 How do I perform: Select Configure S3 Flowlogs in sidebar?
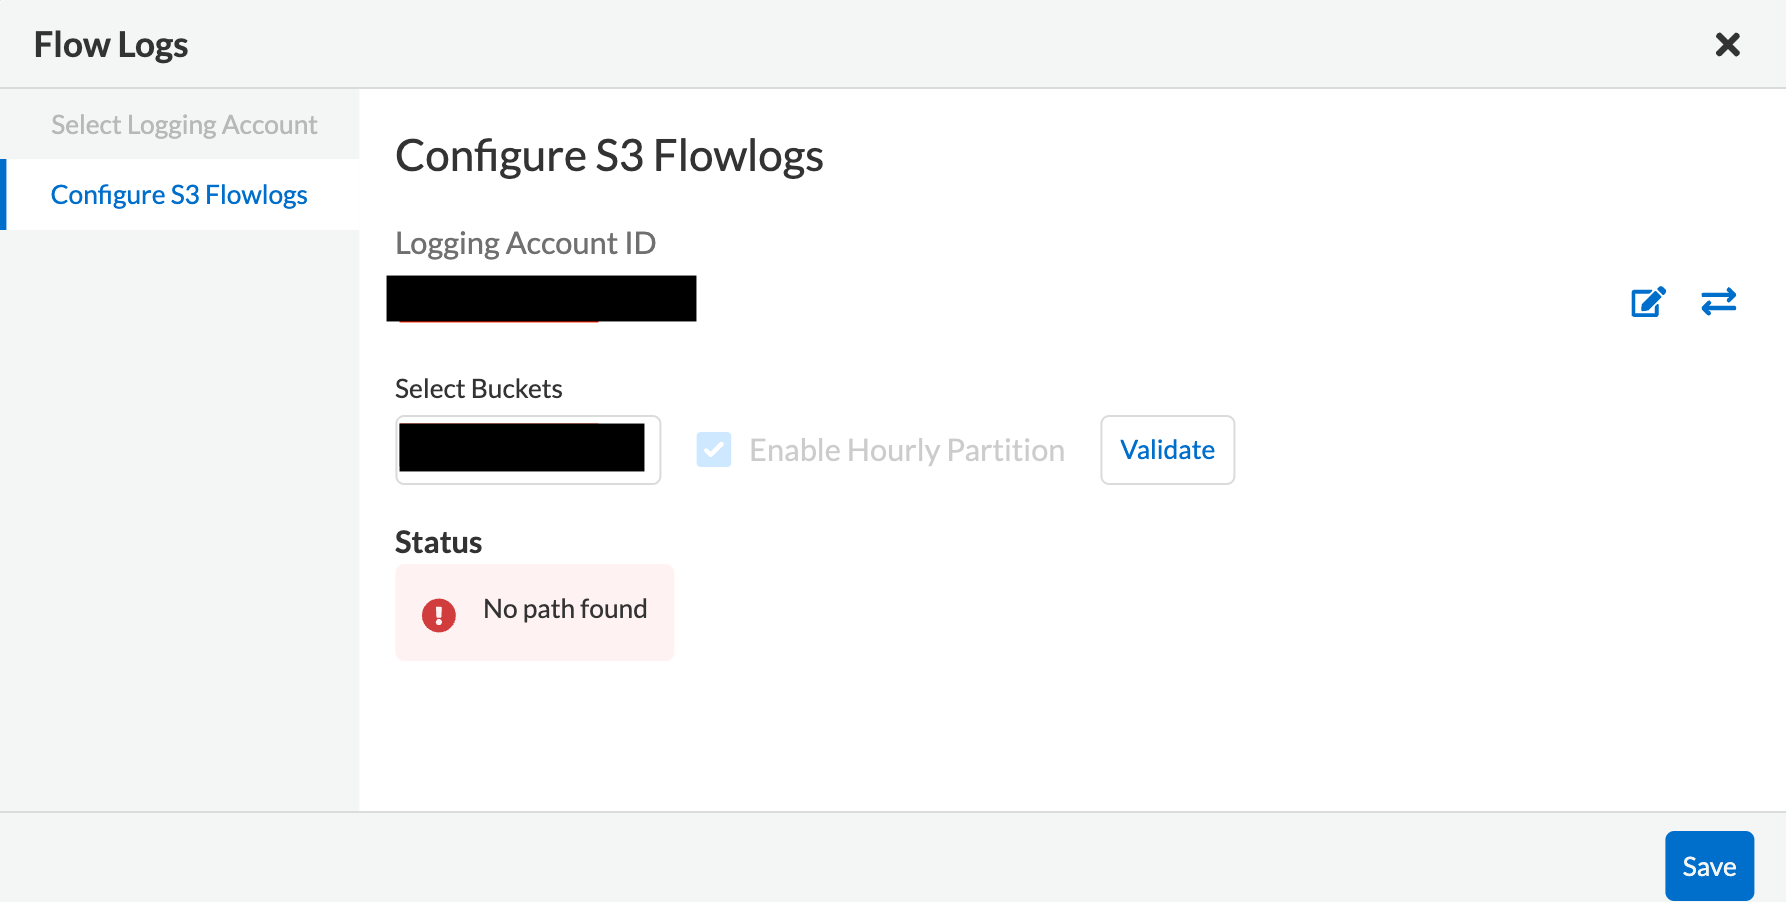(179, 195)
